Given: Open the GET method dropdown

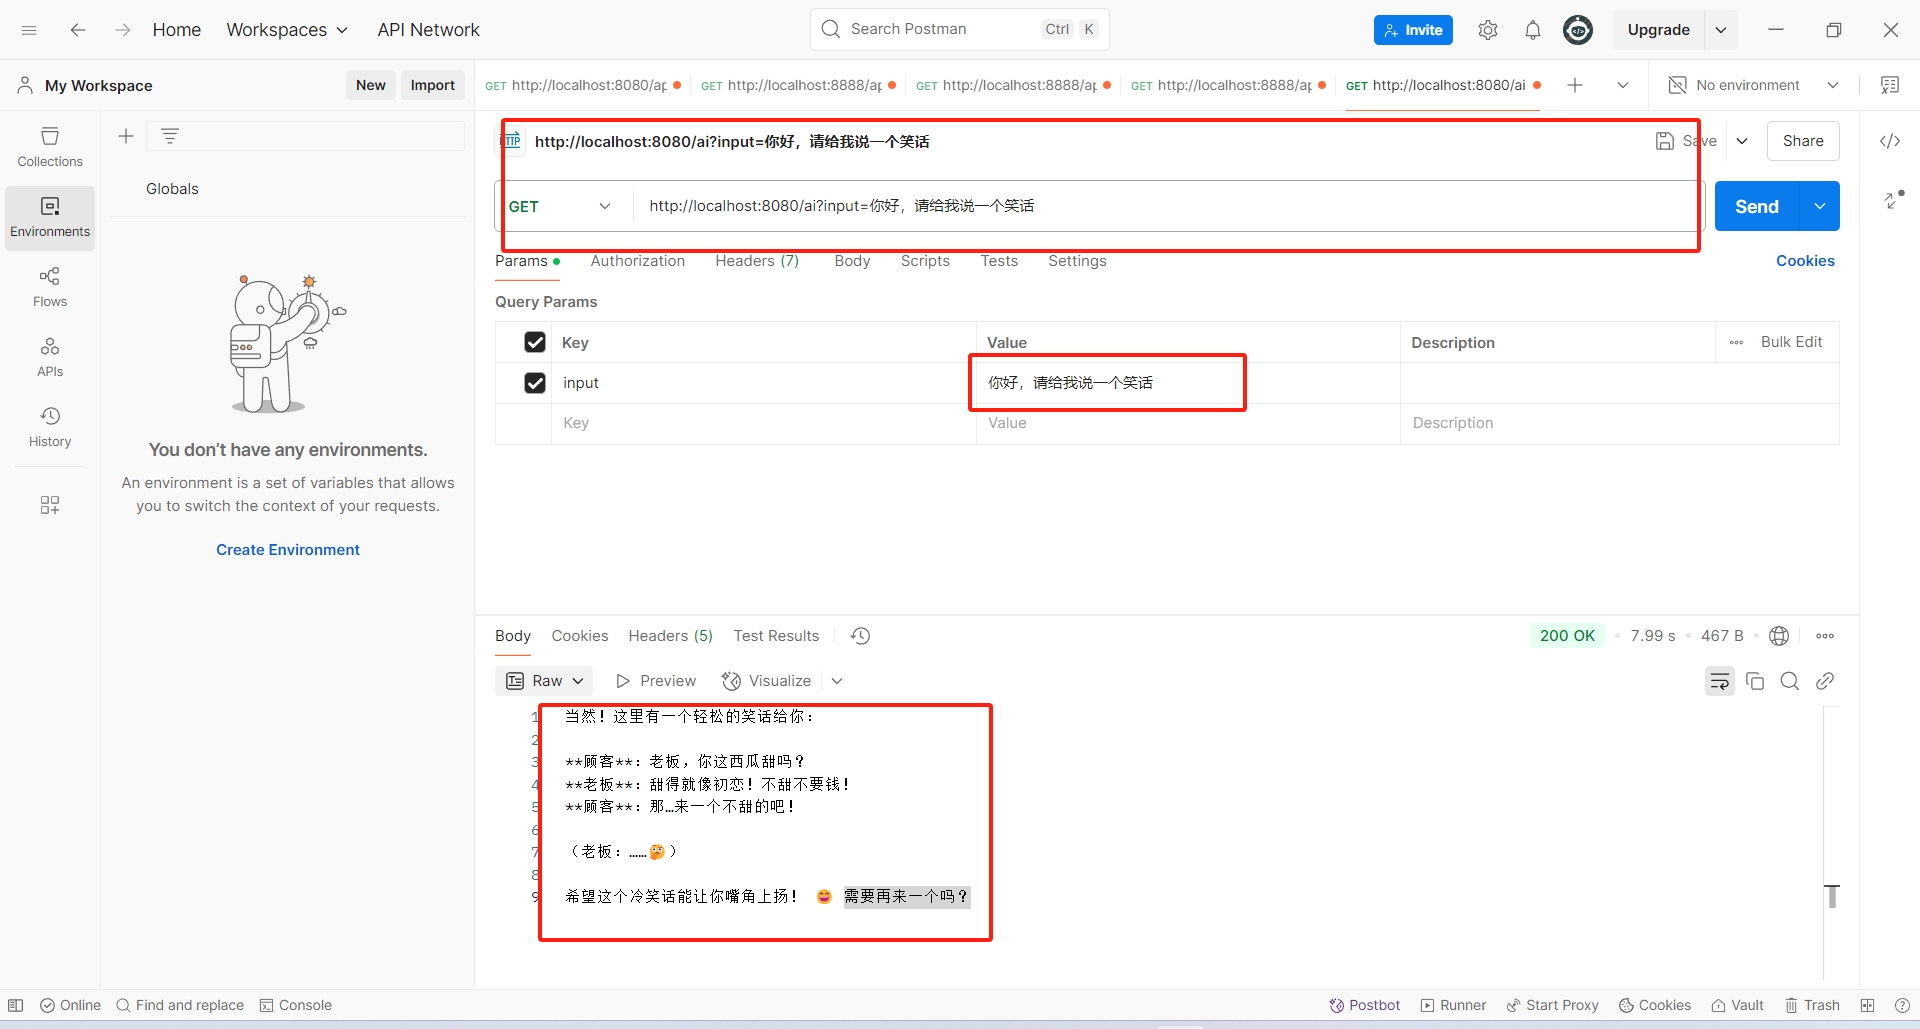Looking at the screenshot, I should coord(560,206).
